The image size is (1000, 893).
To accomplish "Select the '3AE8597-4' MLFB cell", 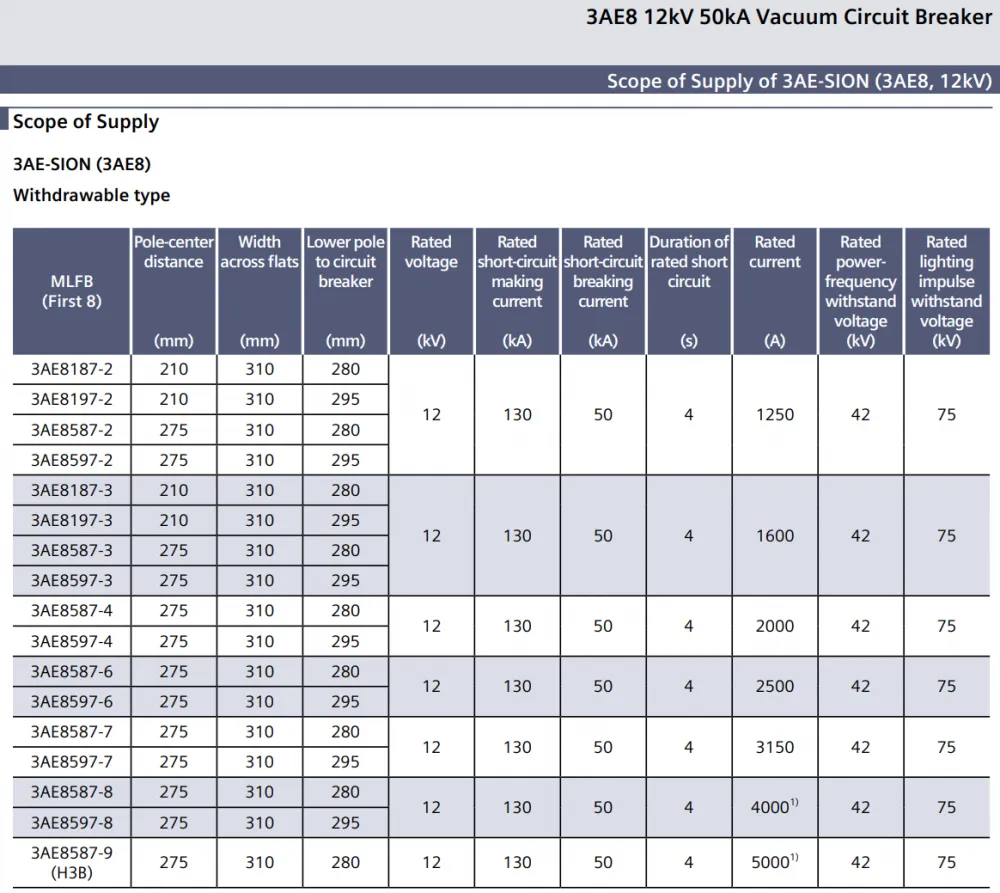I will pos(71,641).
